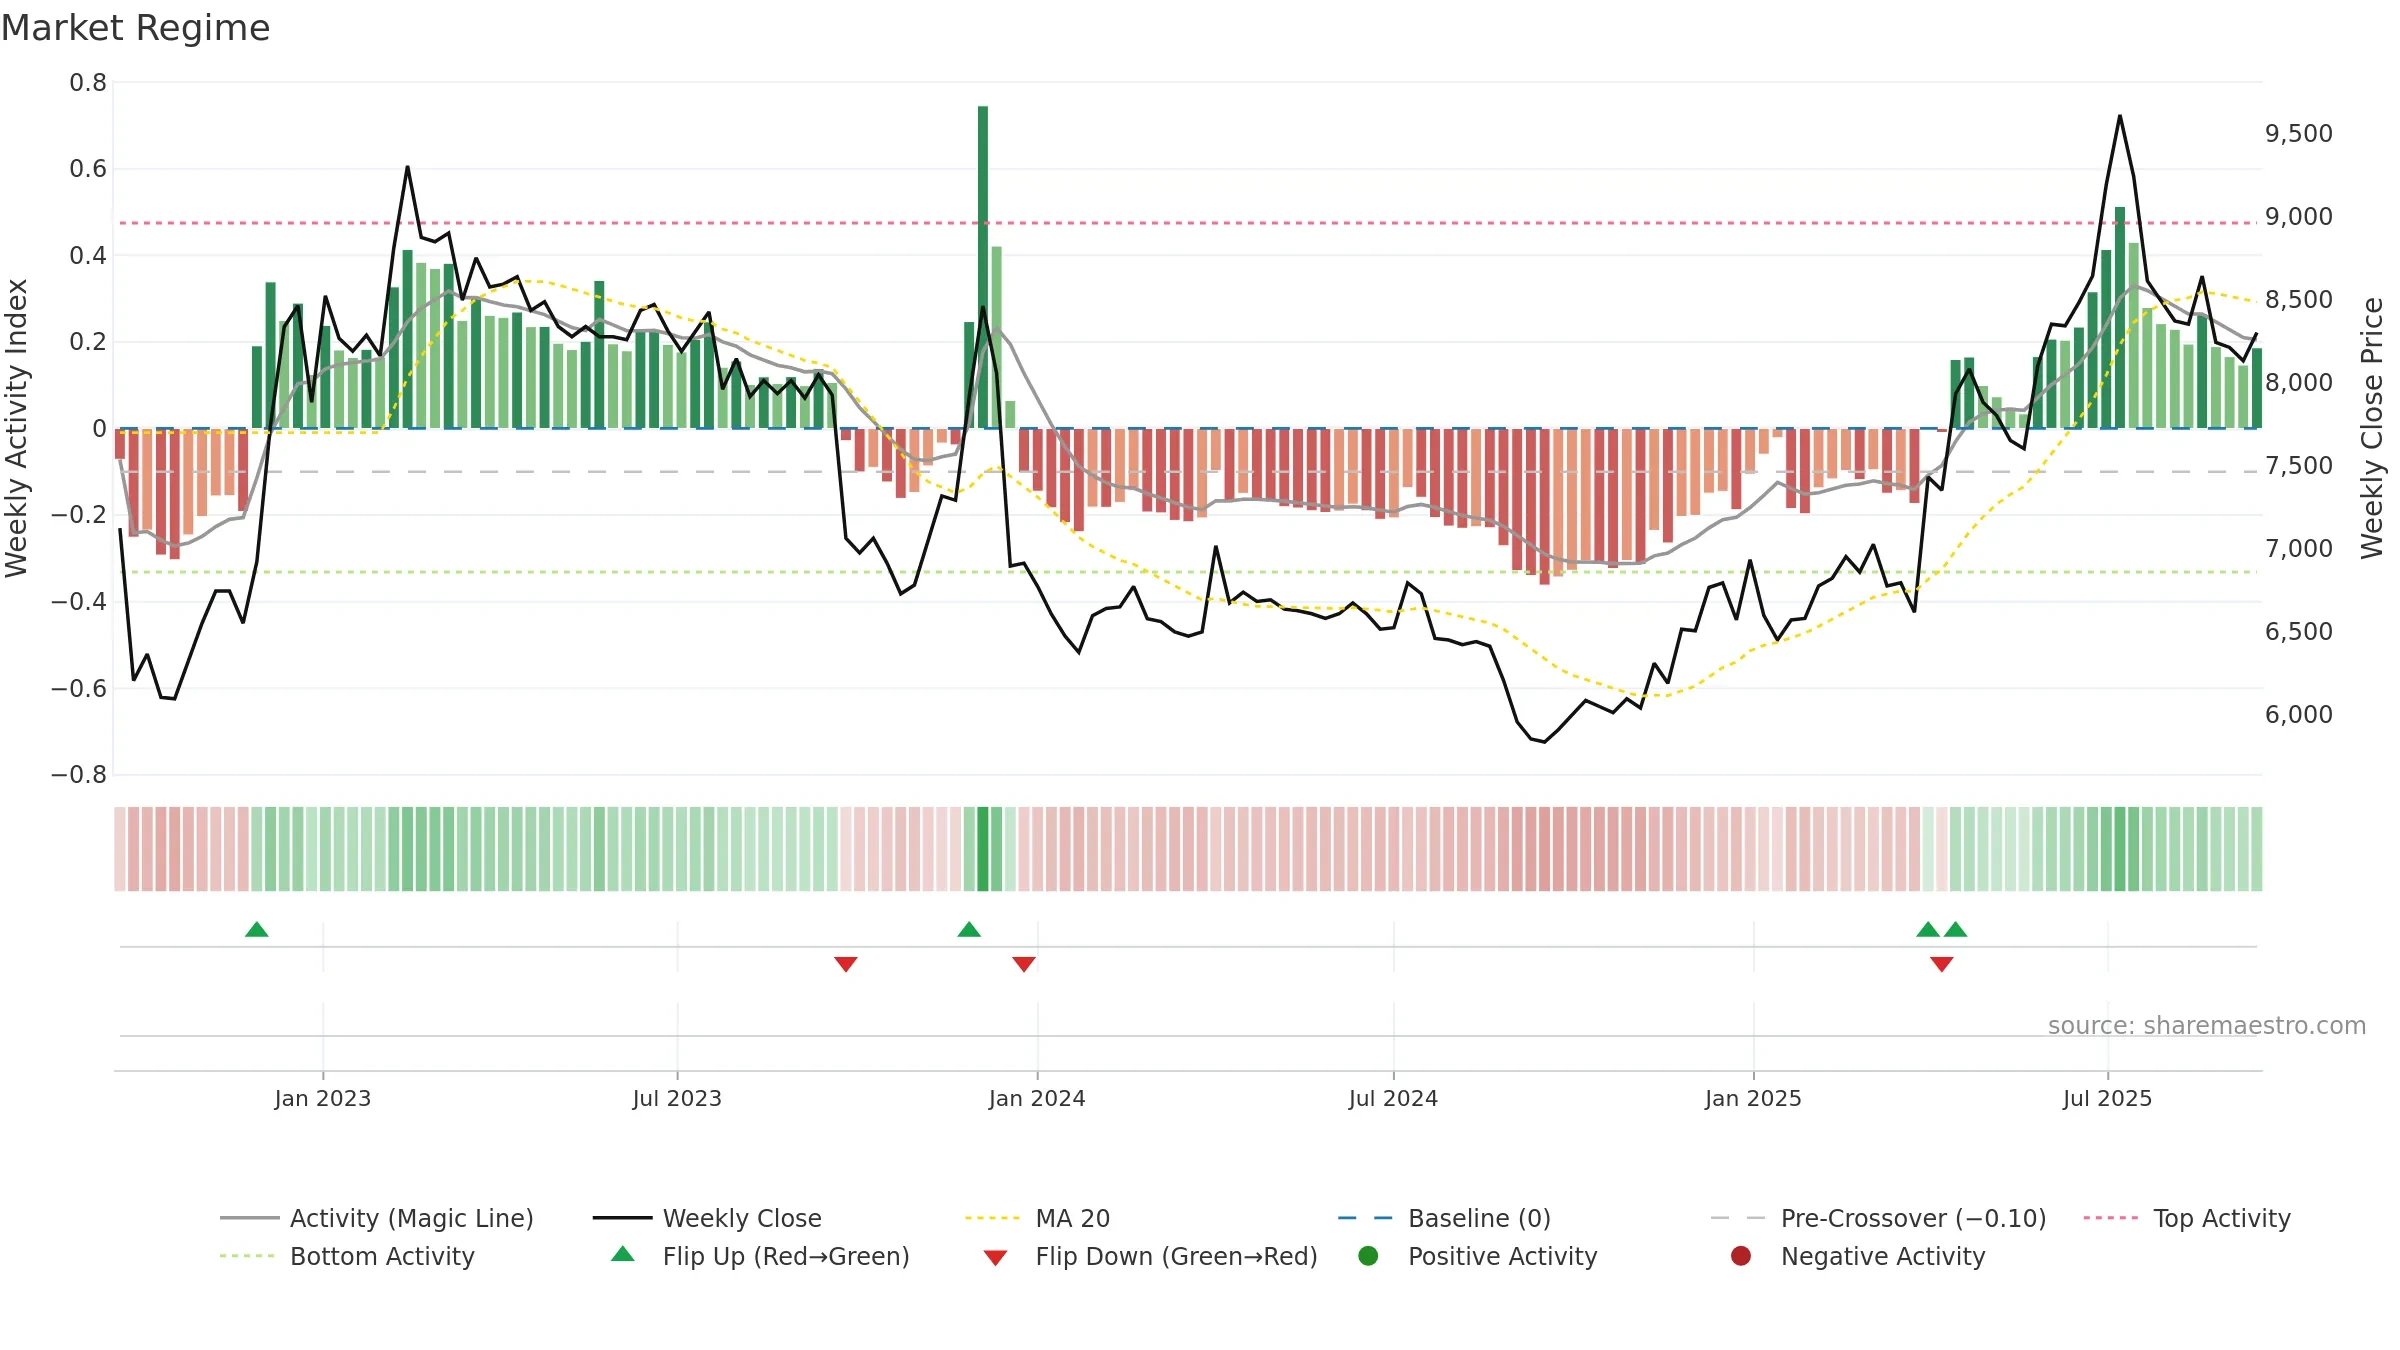
Task: Select the flip-up marker before Jan 2023
Action: (257, 930)
